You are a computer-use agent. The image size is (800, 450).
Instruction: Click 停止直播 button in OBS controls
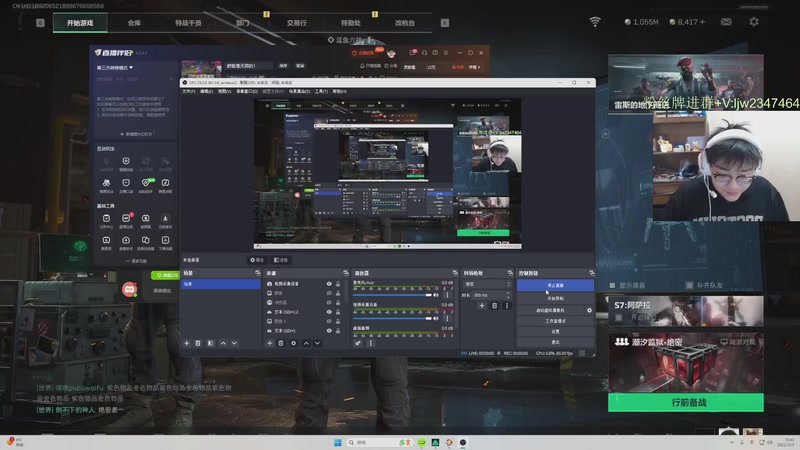point(555,285)
